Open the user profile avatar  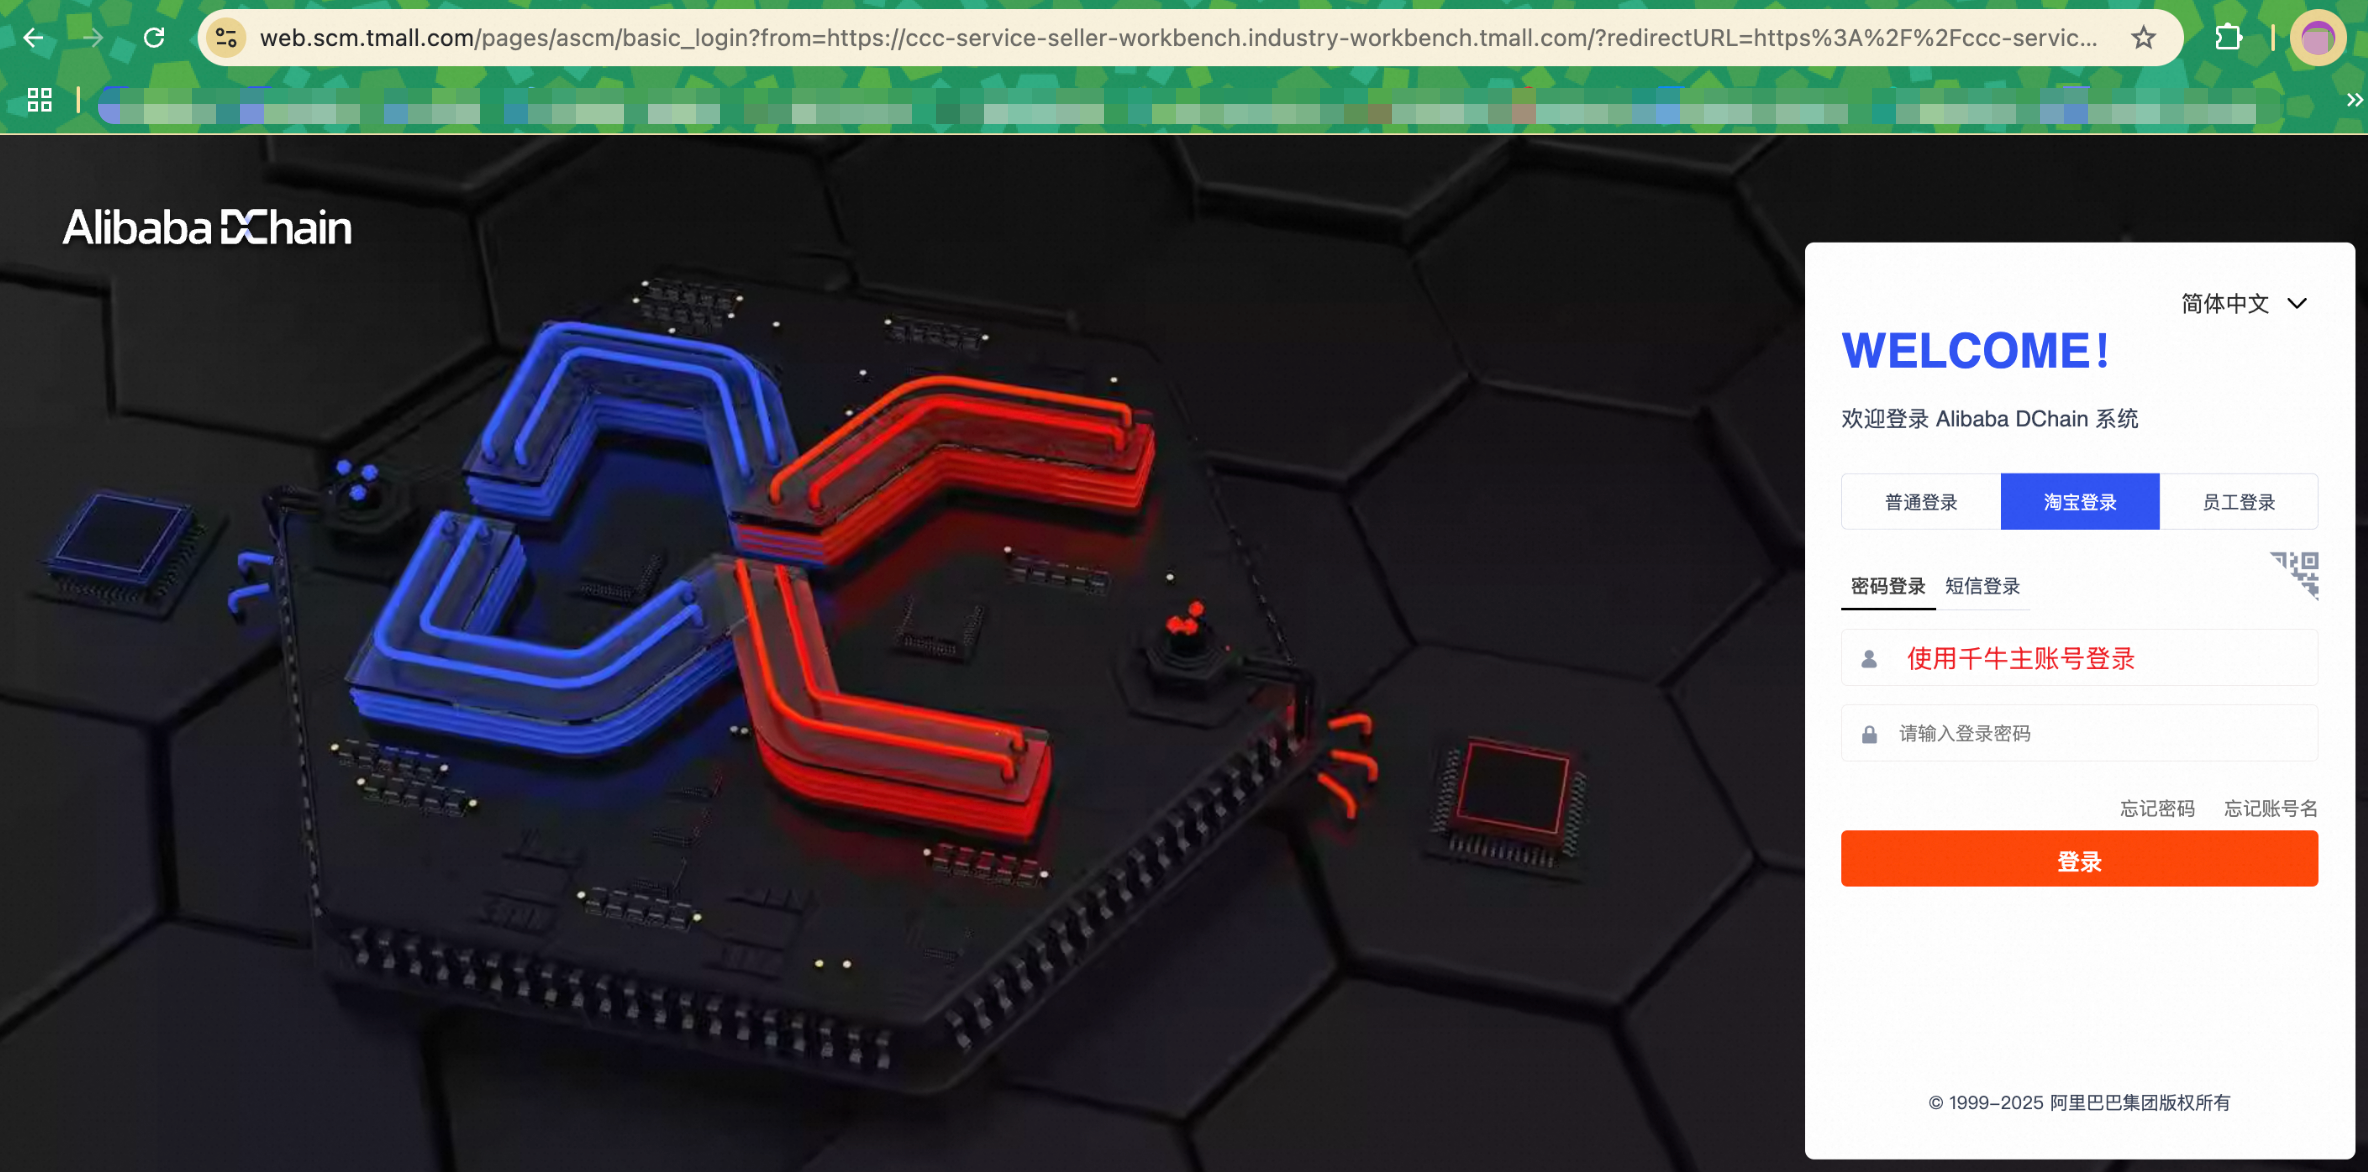(x=2318, y=38)
